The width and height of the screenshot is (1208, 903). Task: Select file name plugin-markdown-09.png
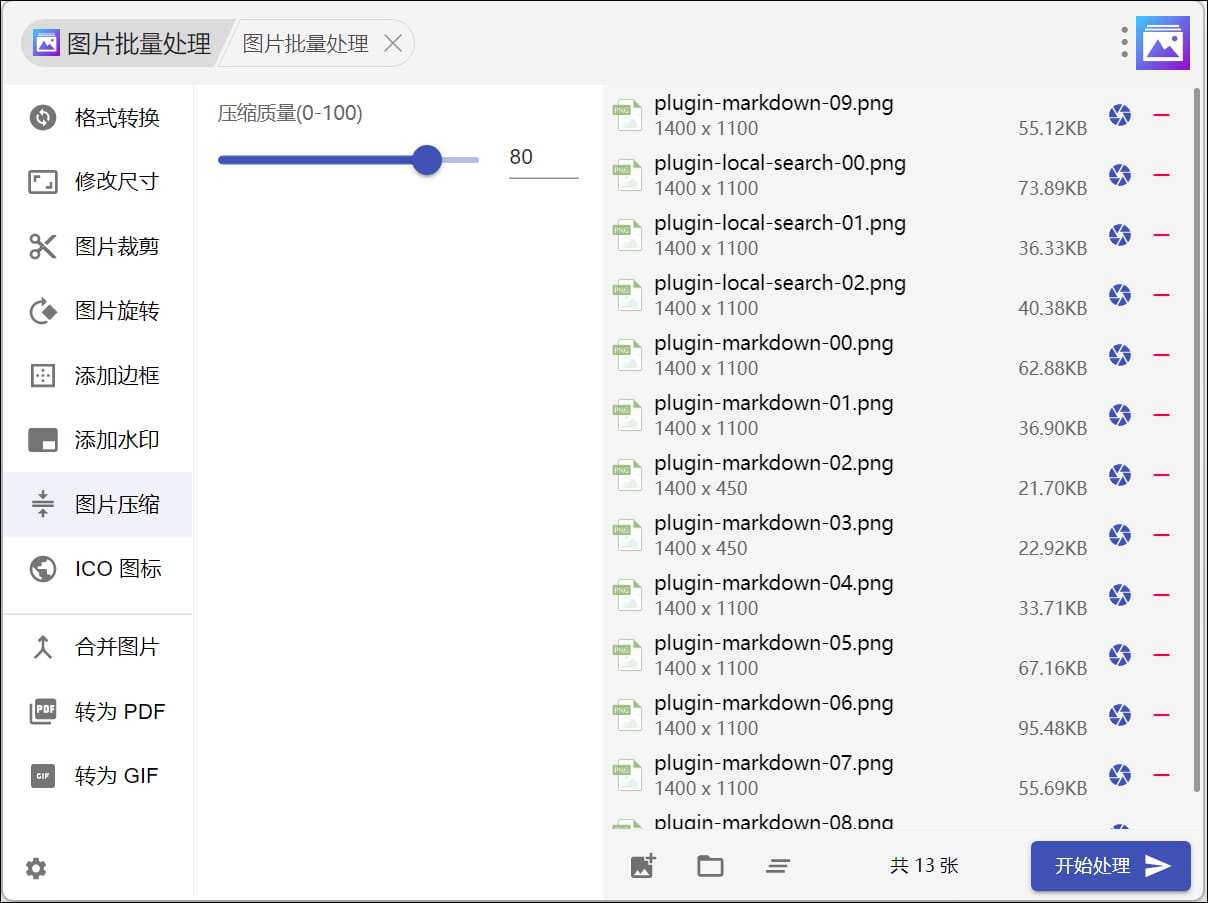(774, 103)
